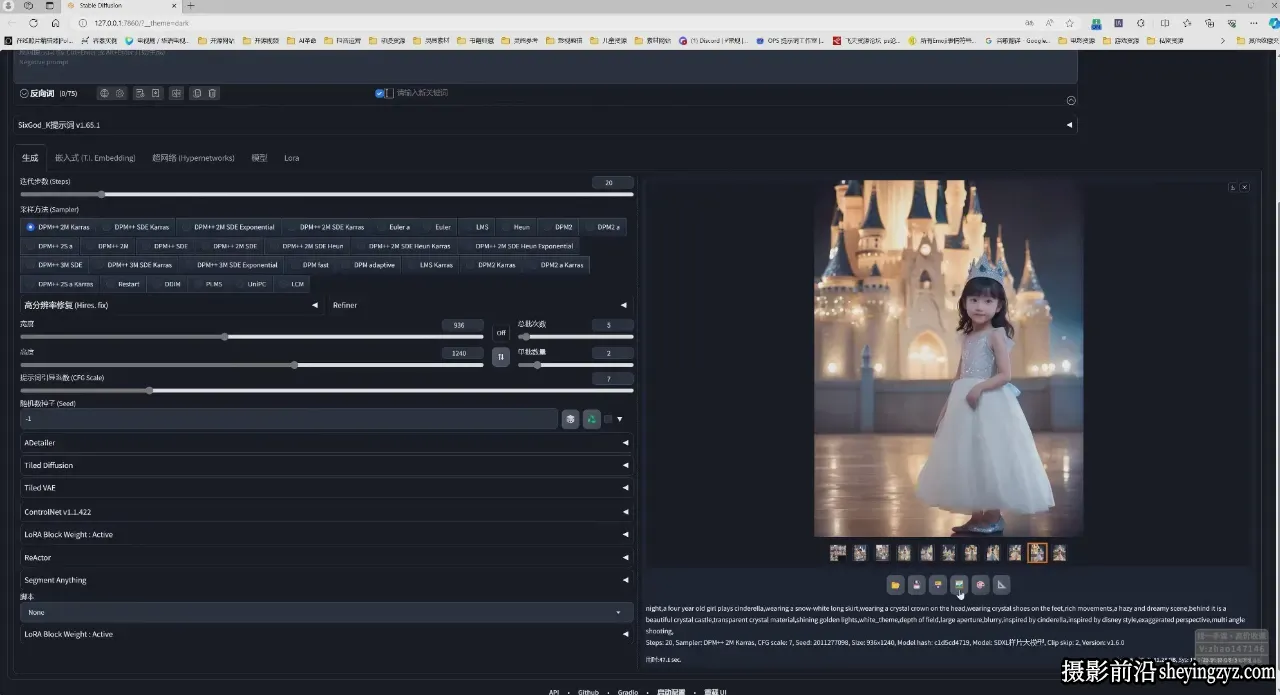
Task: Click the favorites star in address bar
Action: click(x=1069, y=22)
